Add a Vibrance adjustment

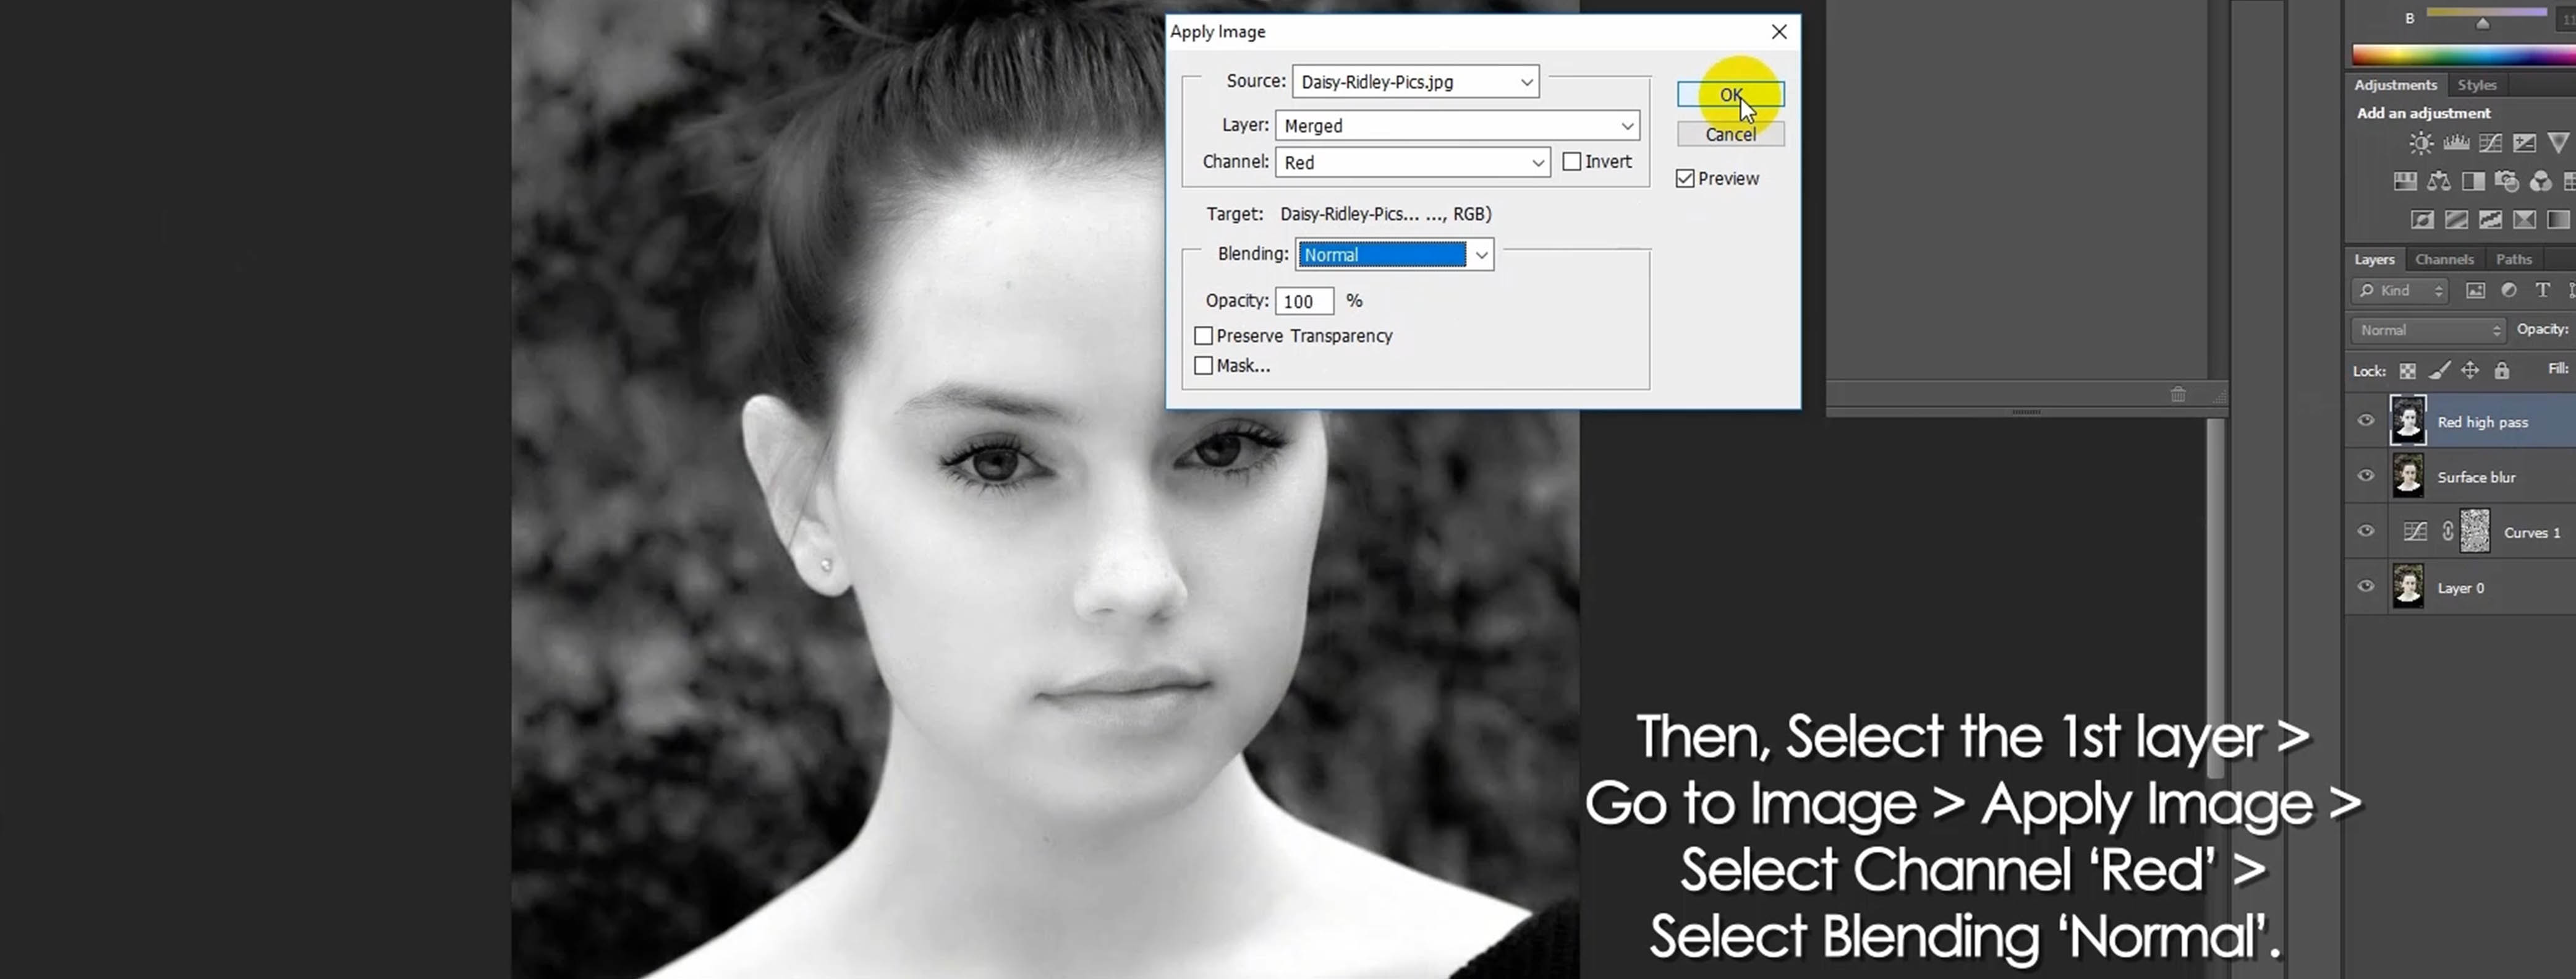pyautogui.click(x=2558, y=143)
